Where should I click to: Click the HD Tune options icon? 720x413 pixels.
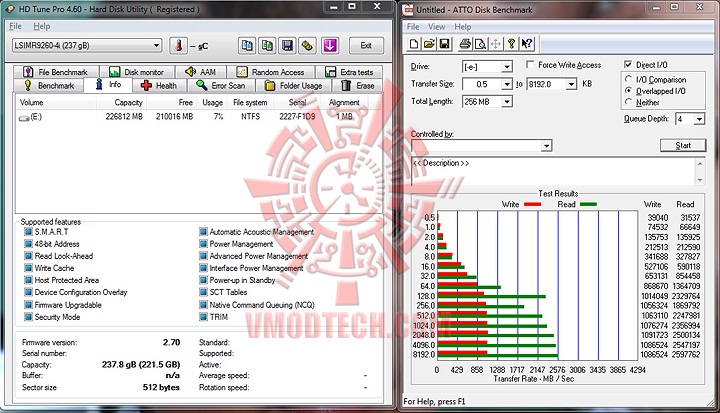point(308,45)
